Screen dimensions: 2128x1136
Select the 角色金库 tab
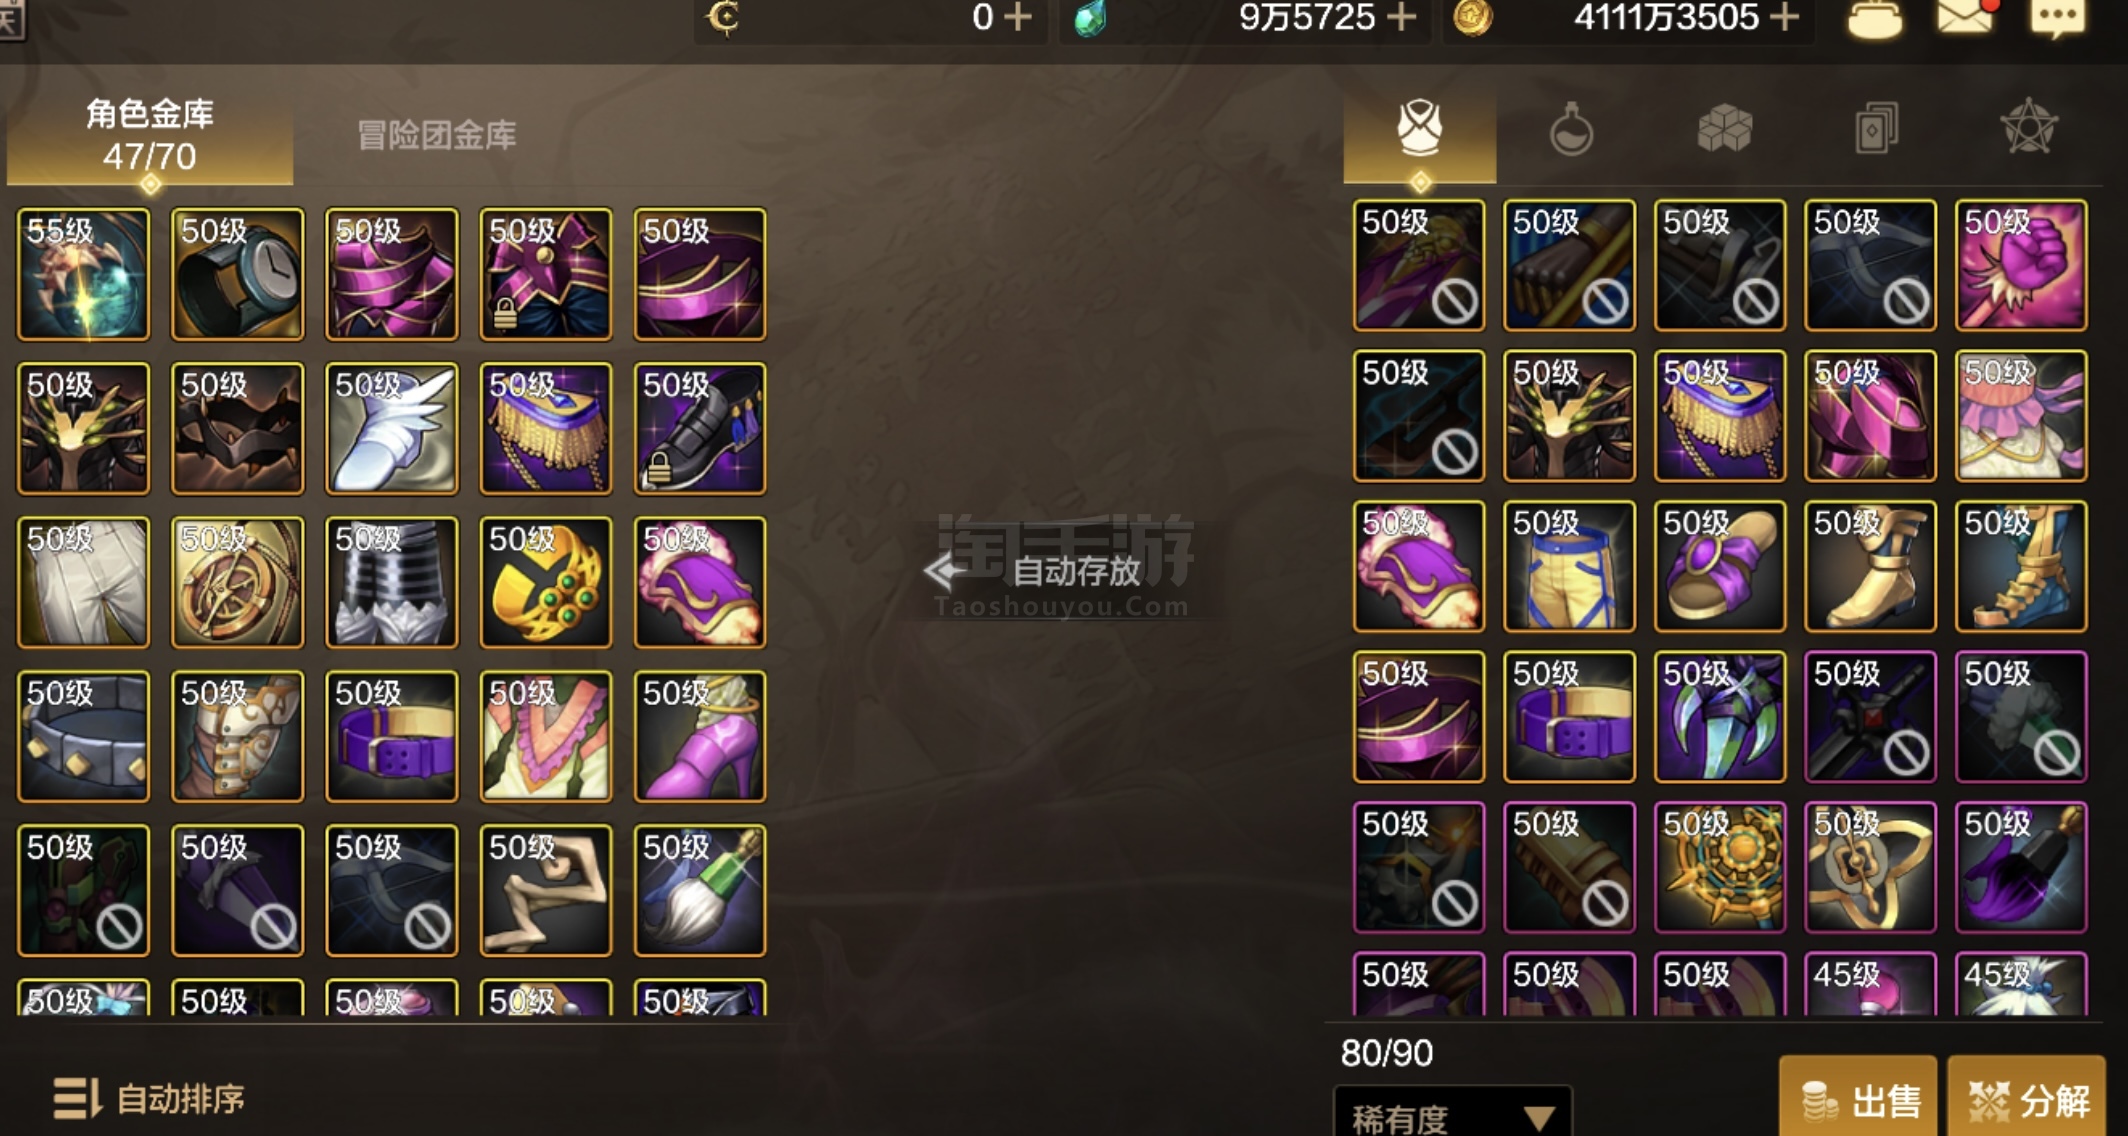tap(150, 135)
